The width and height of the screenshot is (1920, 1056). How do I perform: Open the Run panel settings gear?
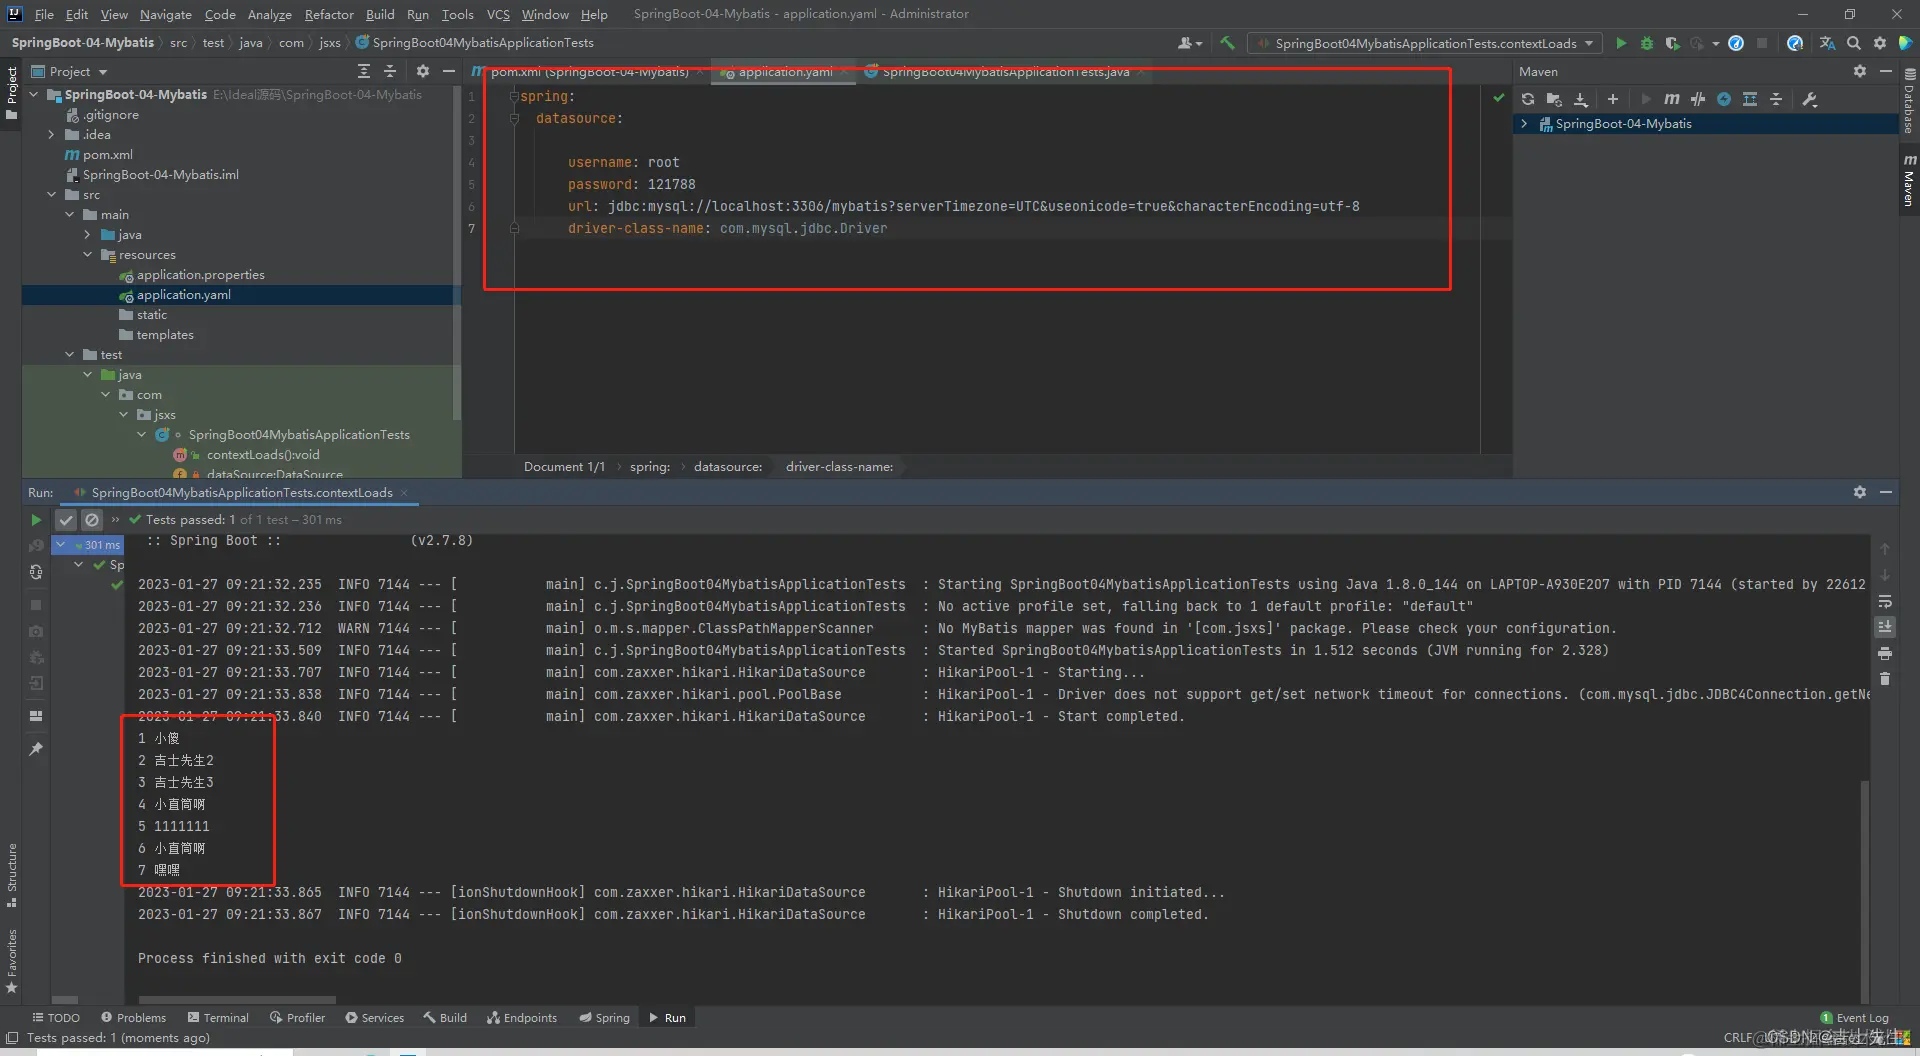[x=1860, y=492]
